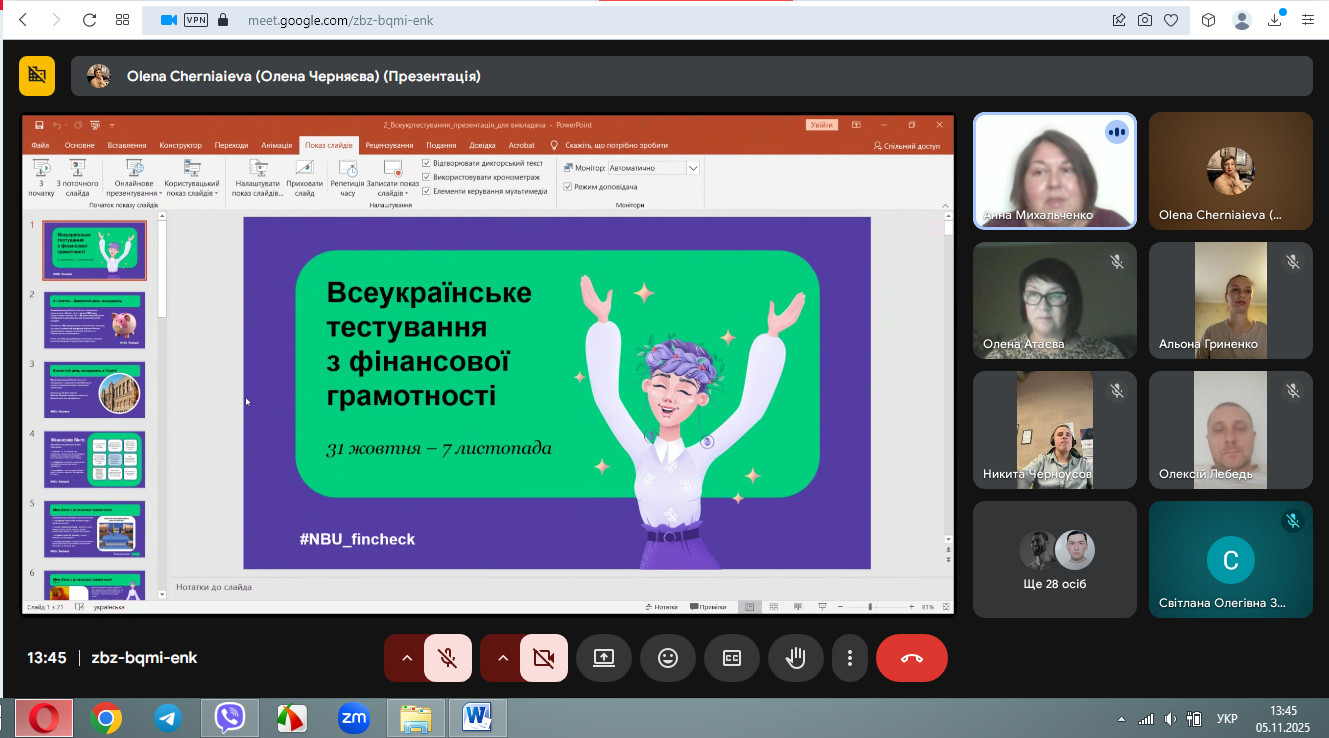The width and height of the screenshot is (1329, 738).
Task: Click the raise hand icon
Action: [795, 658]
